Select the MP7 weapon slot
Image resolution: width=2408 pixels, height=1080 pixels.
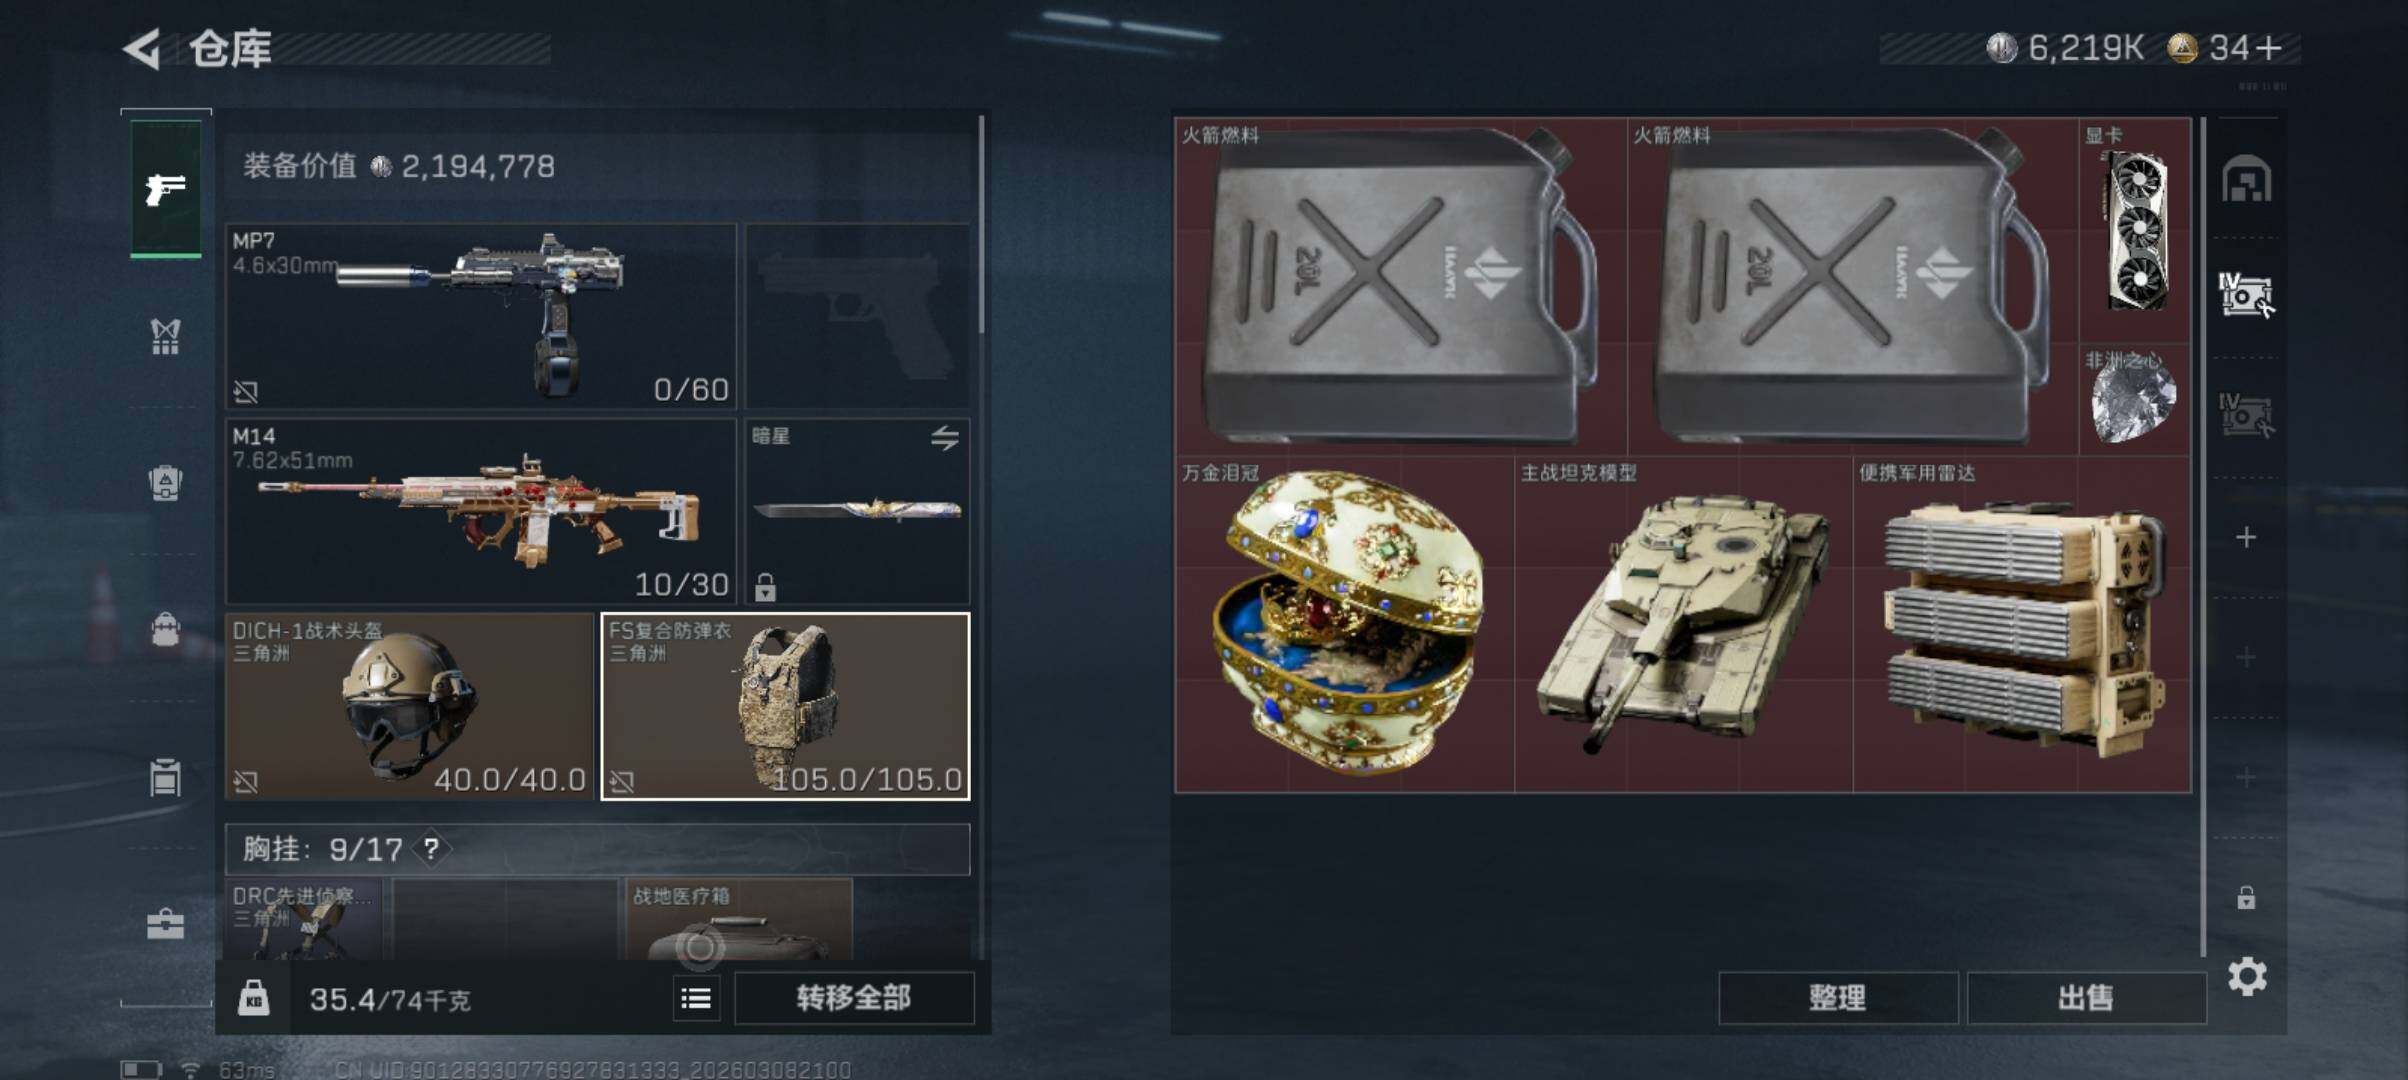coord(481,316)
